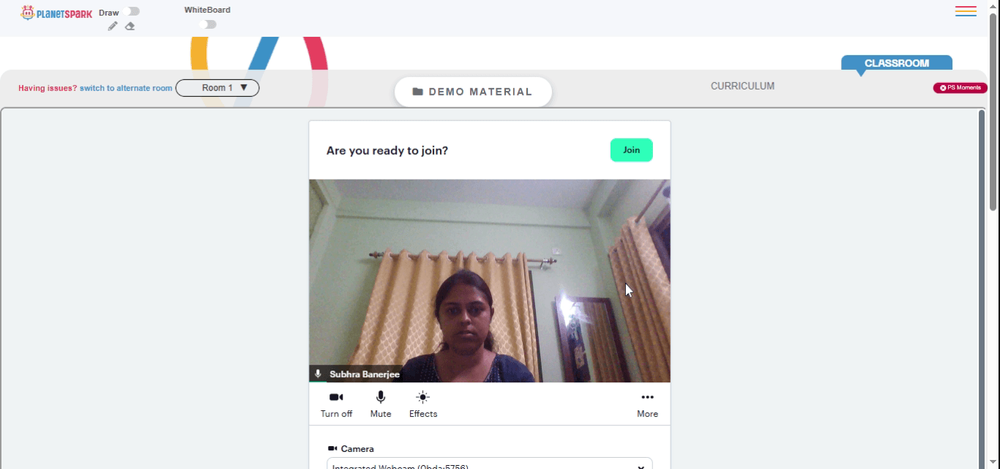
Task: Expand the Room 1 dropdown
Action: pos(217,88)
